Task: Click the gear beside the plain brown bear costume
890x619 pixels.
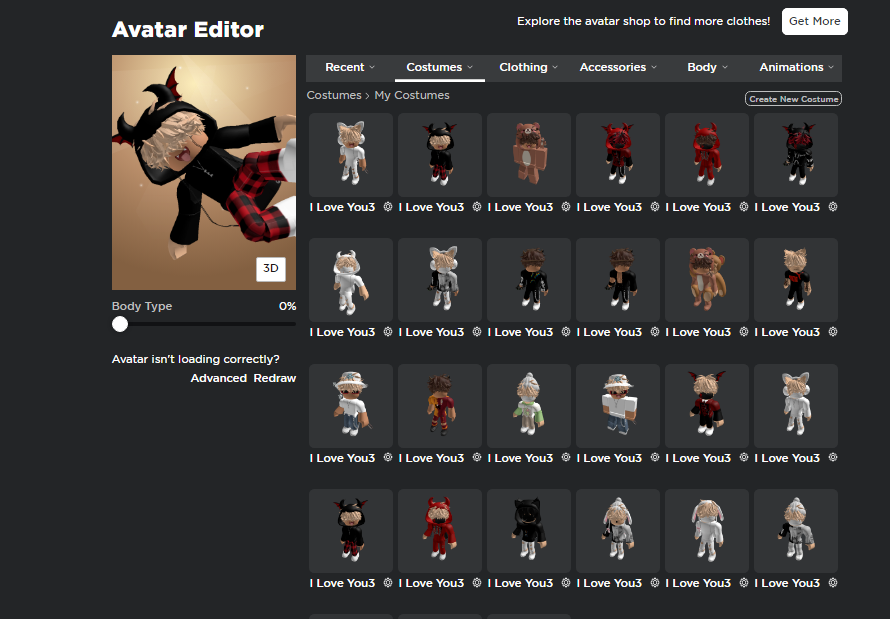Action: click(566, 207)
